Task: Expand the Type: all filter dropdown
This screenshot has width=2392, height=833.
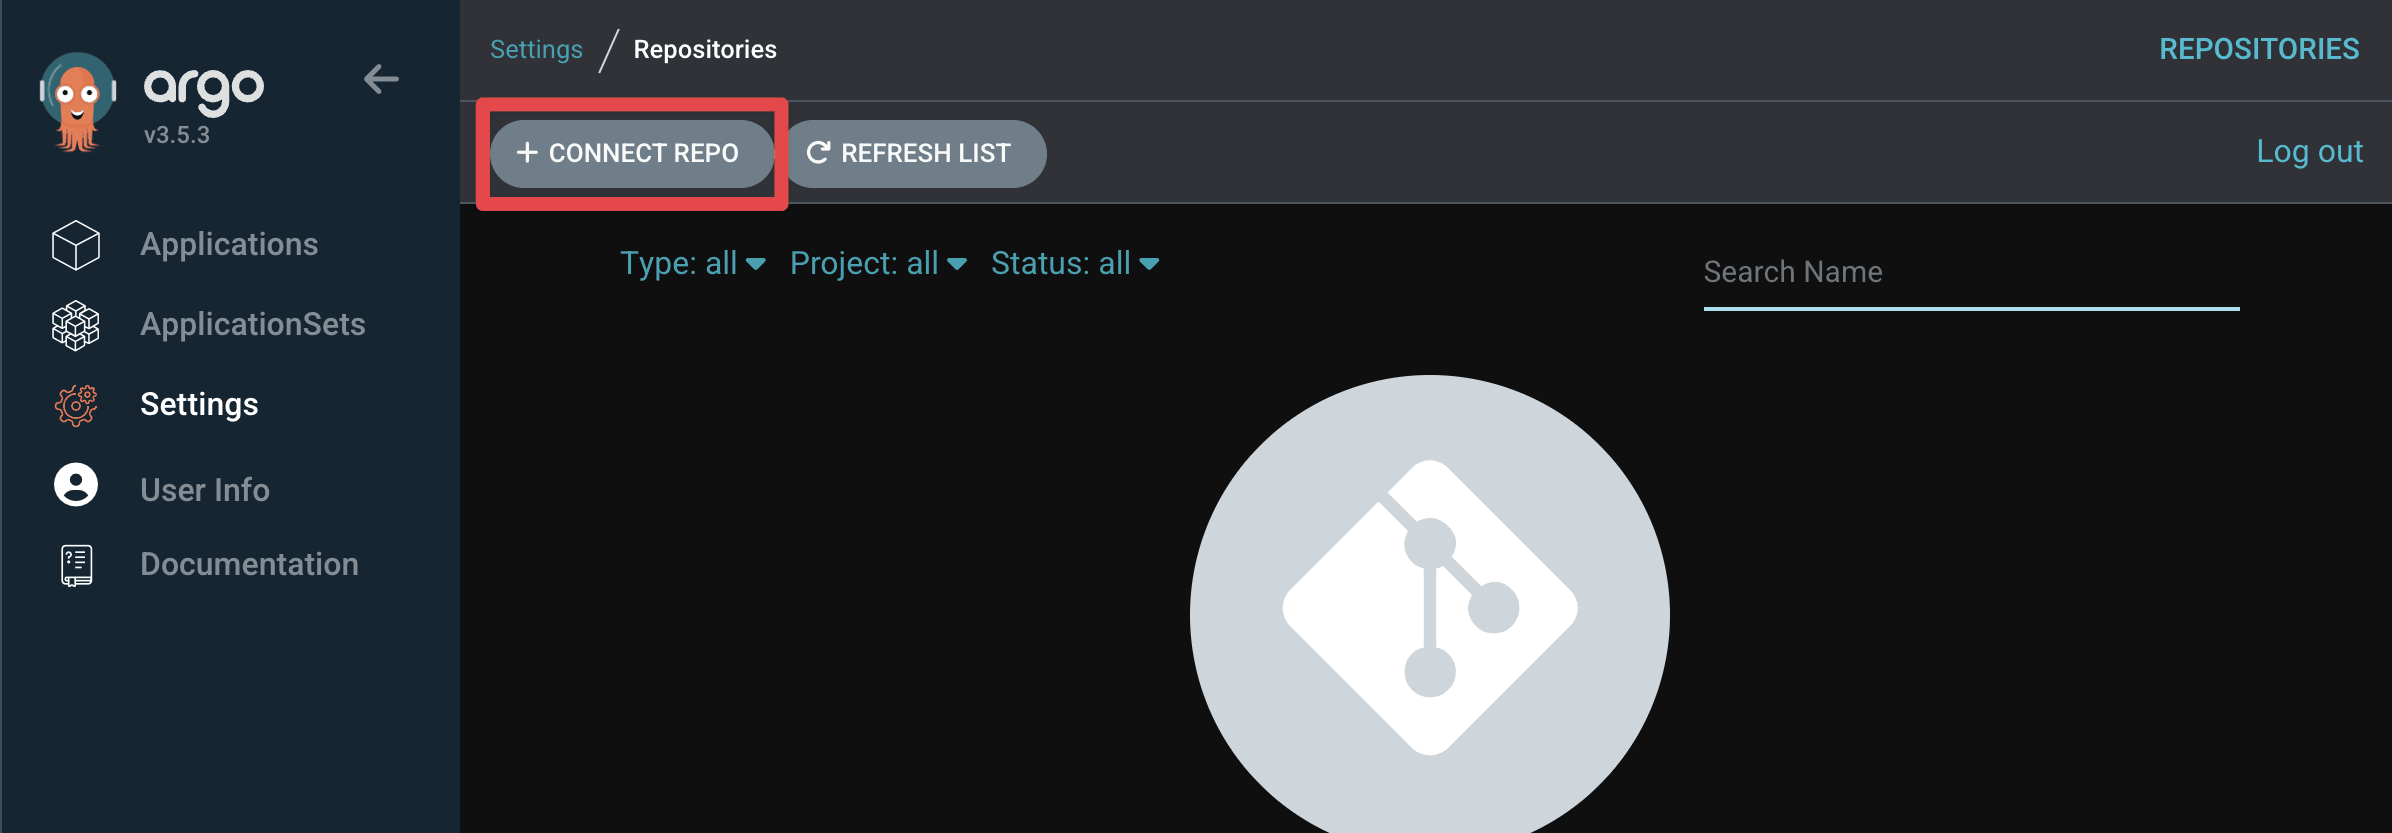Action: click(693, 263)
